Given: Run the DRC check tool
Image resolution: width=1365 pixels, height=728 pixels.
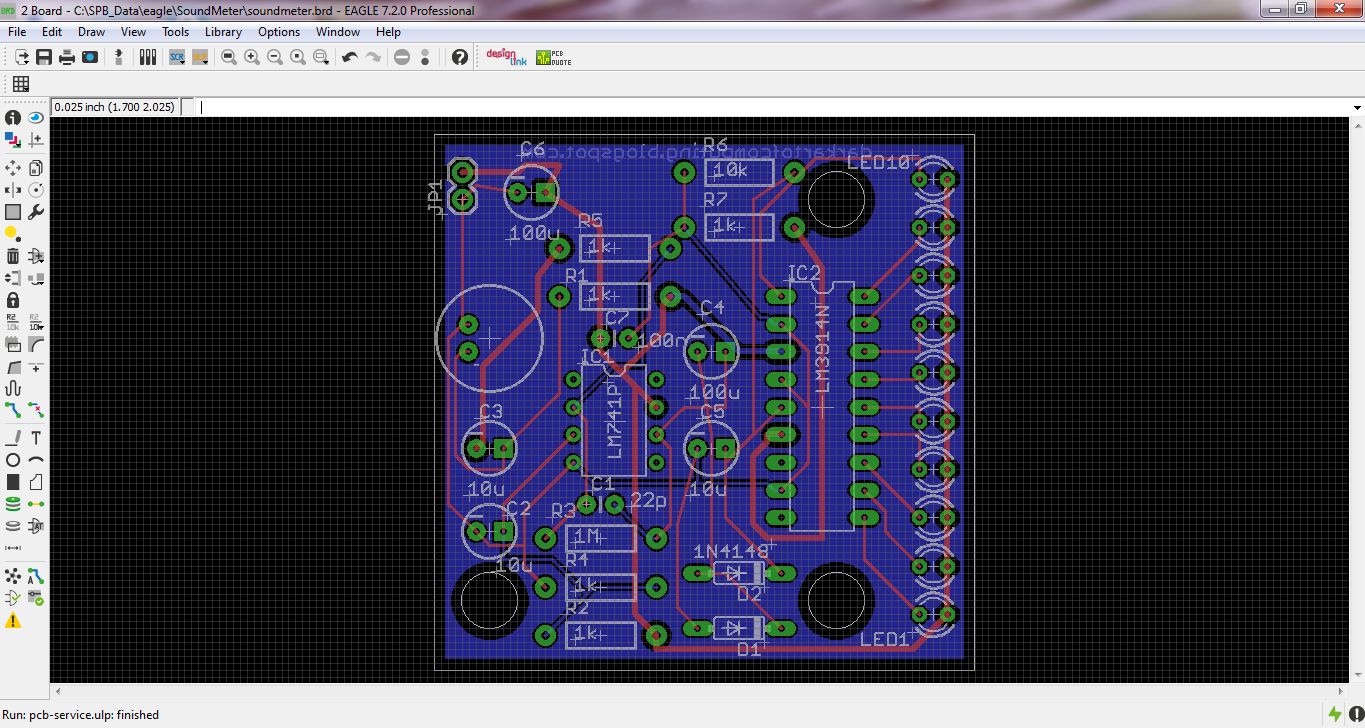Looking at the screenshot, I should coord(36,598).
